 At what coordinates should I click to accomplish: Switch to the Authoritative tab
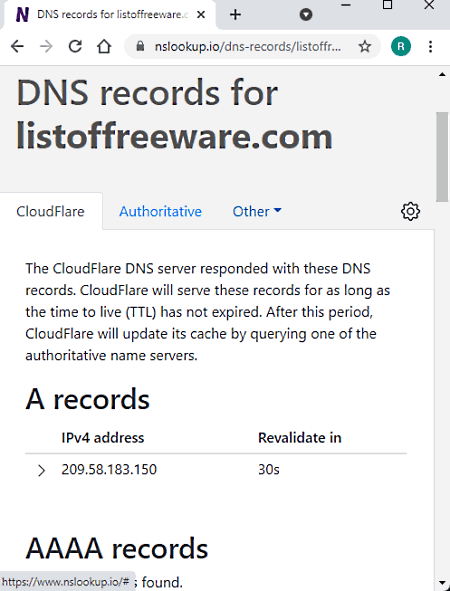pyautogui.click(x=160, y=211)
